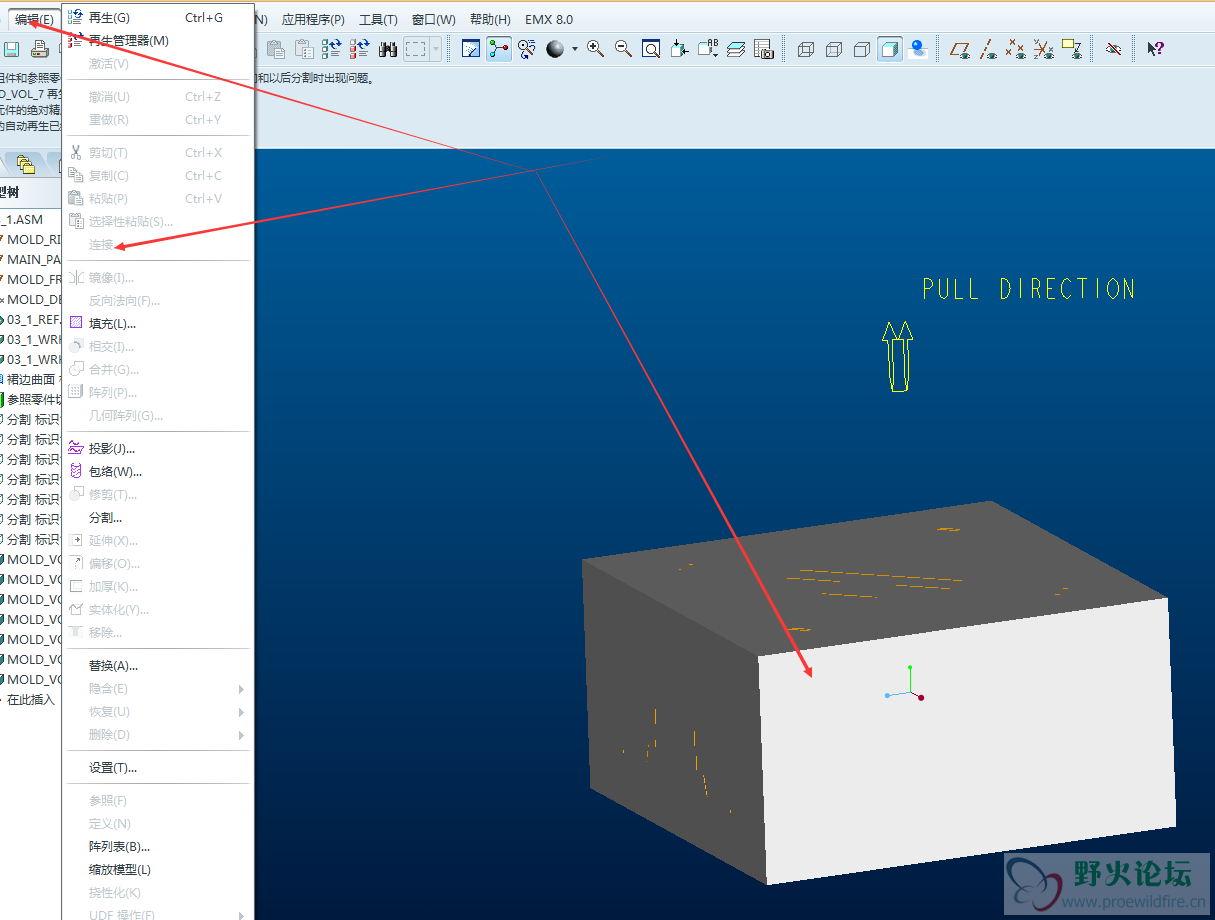Click the yellow pull direction arrow
This screenshot has height=920, width=1215.
coord(898,356)
